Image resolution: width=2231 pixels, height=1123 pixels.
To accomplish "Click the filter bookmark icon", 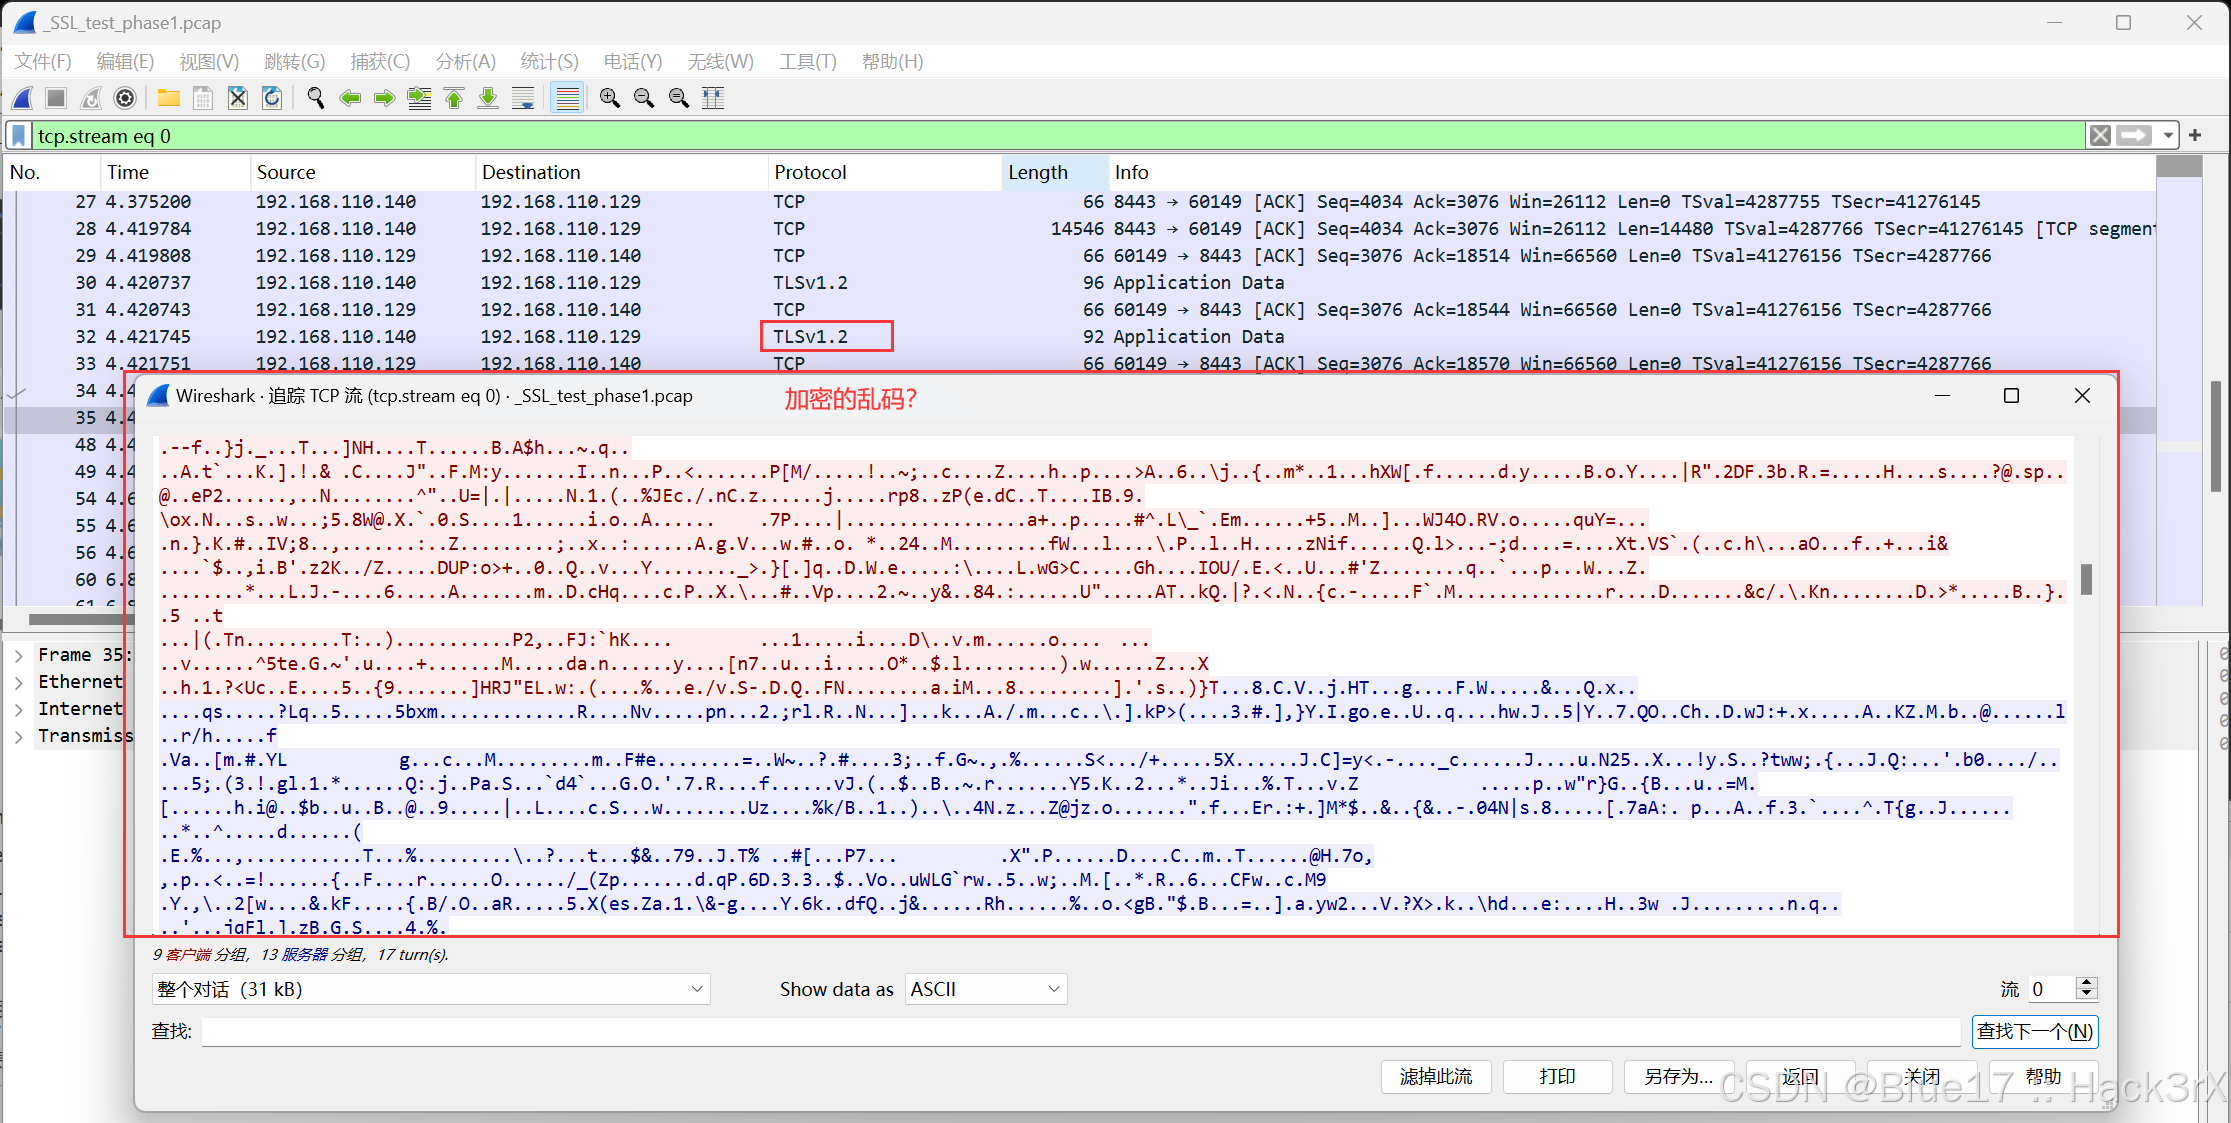I will pos(19,136).
